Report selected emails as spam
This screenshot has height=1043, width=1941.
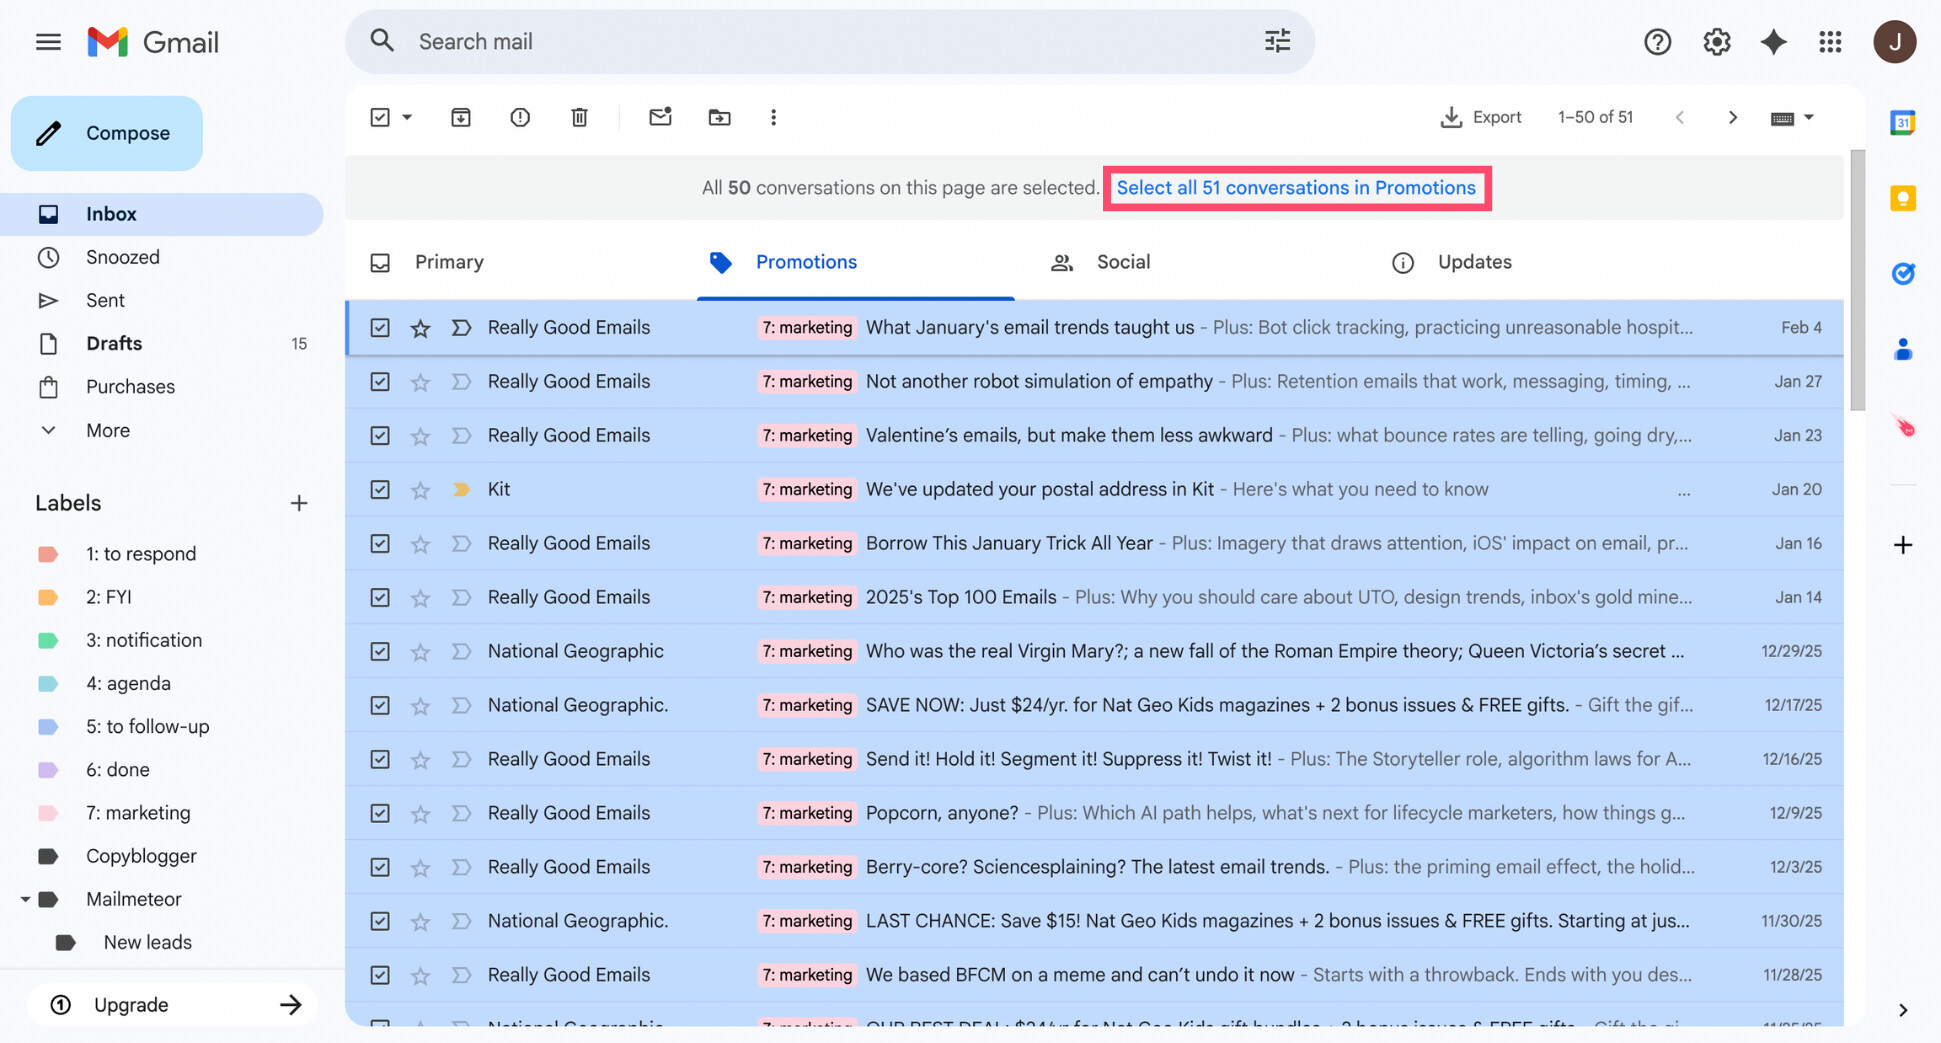pos(519,117)
